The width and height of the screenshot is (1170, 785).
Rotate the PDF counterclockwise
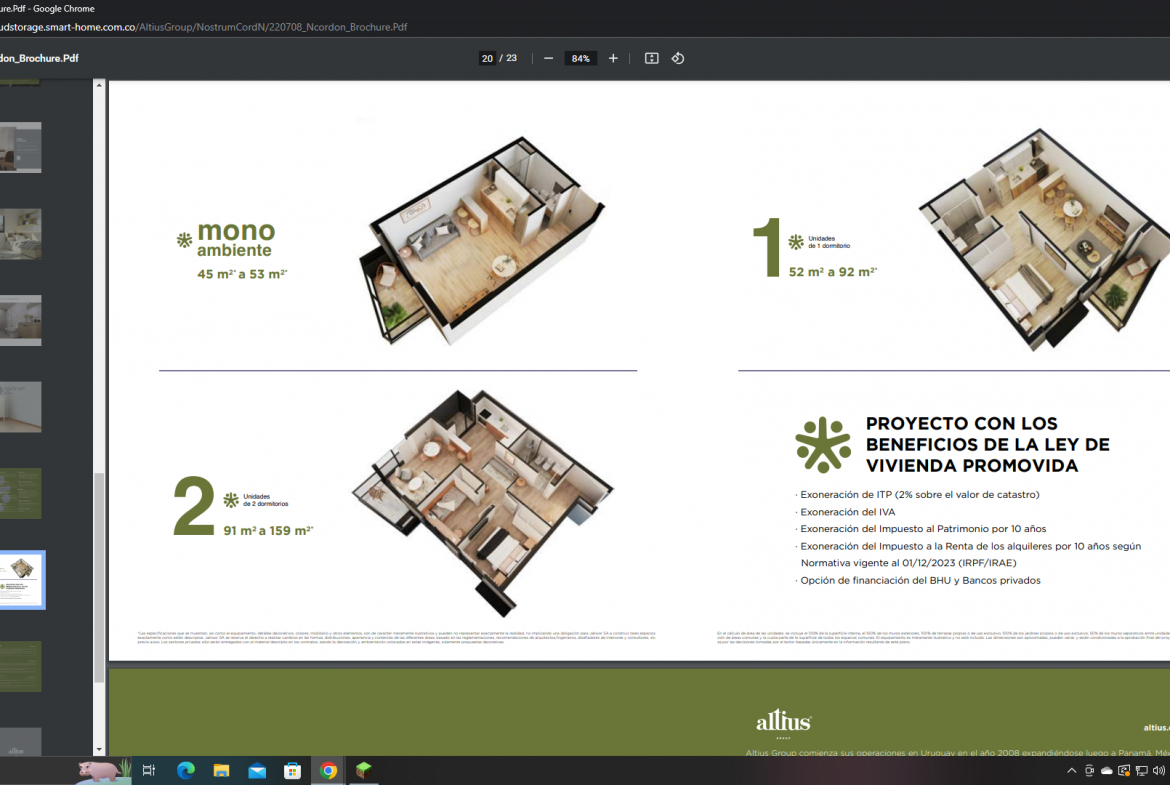[678, 58]
